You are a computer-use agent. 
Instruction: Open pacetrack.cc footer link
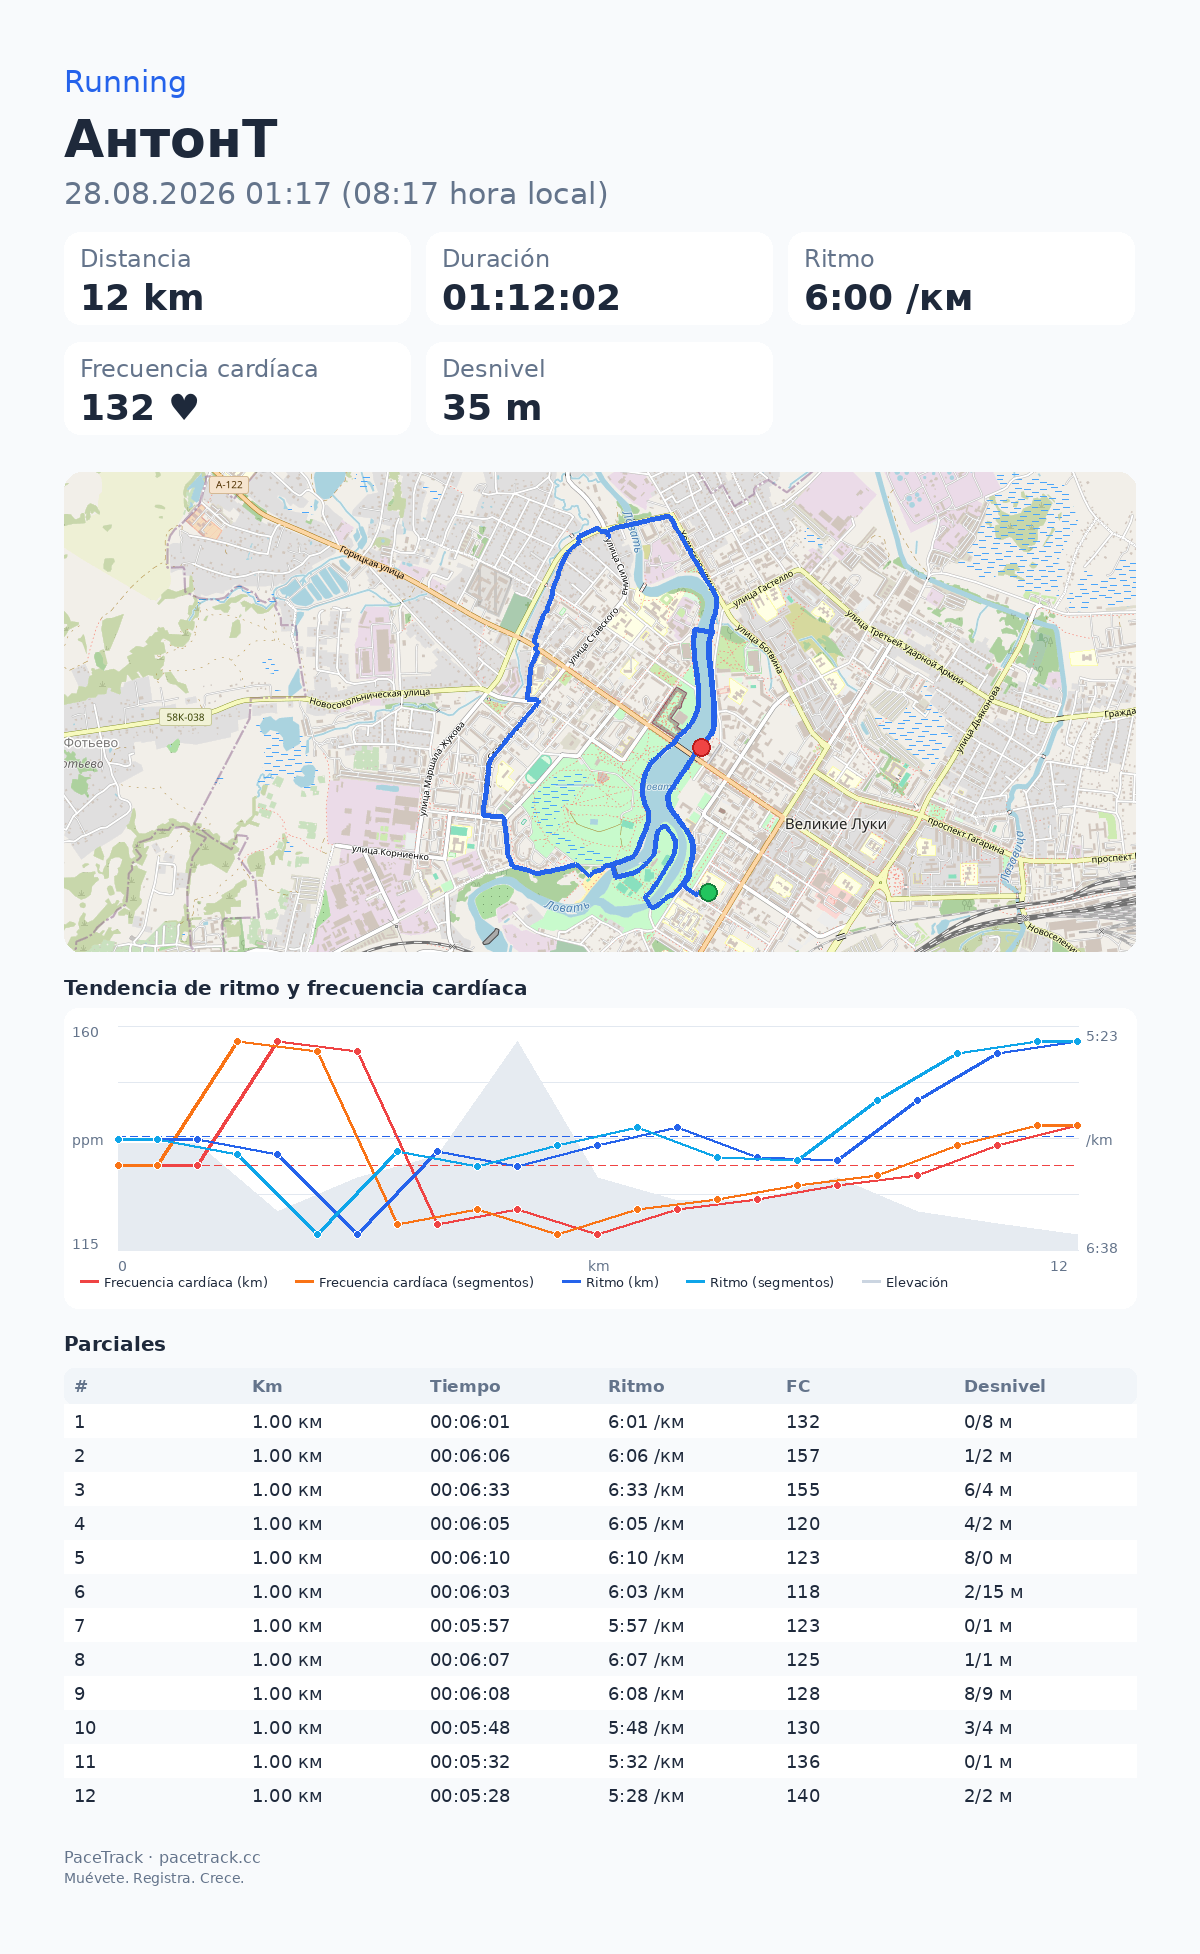click(209, 1857)
